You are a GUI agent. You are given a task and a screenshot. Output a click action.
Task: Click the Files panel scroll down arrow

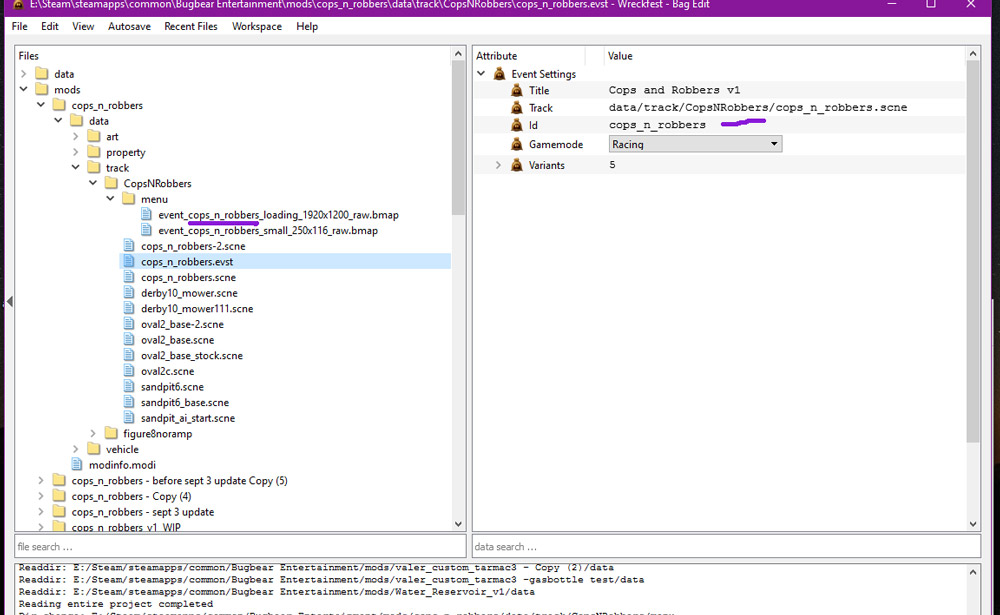[x=458, y=524]
